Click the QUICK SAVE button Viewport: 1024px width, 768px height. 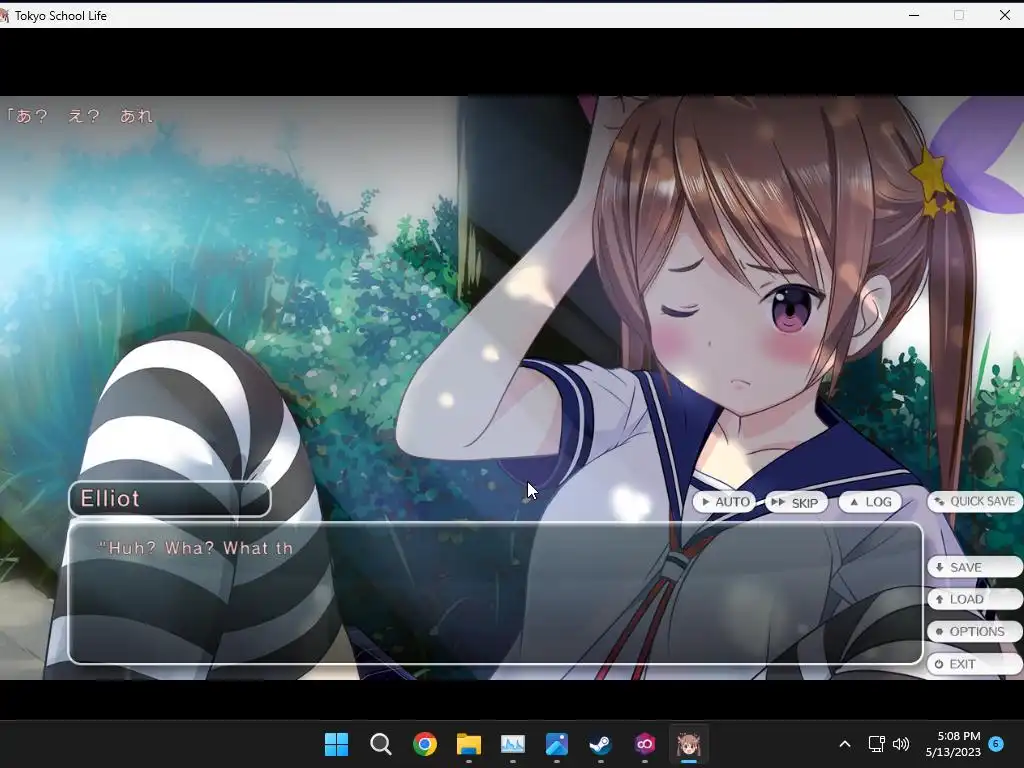pyautogui.click(x=975, y=502)
